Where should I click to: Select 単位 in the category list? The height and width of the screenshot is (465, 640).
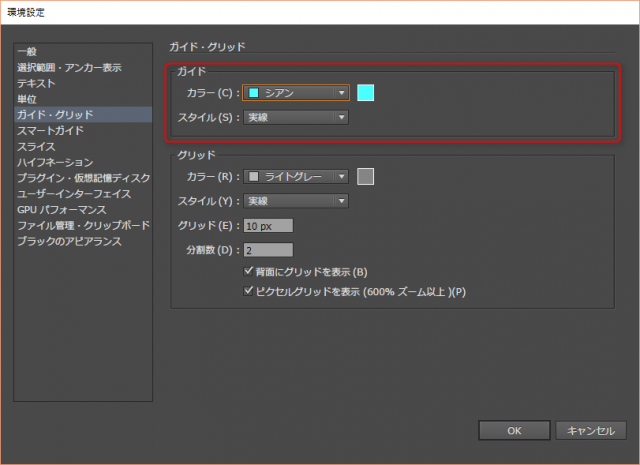26,99
